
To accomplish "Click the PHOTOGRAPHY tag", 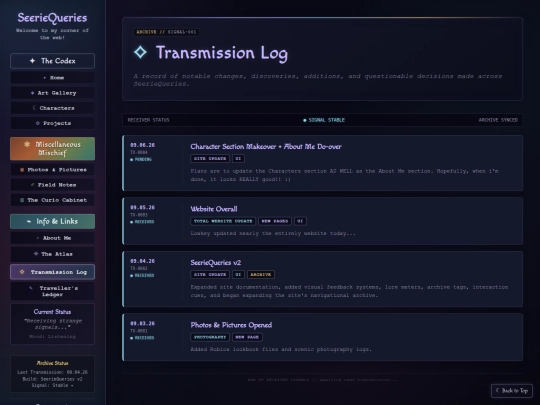I will click(210, 337).
